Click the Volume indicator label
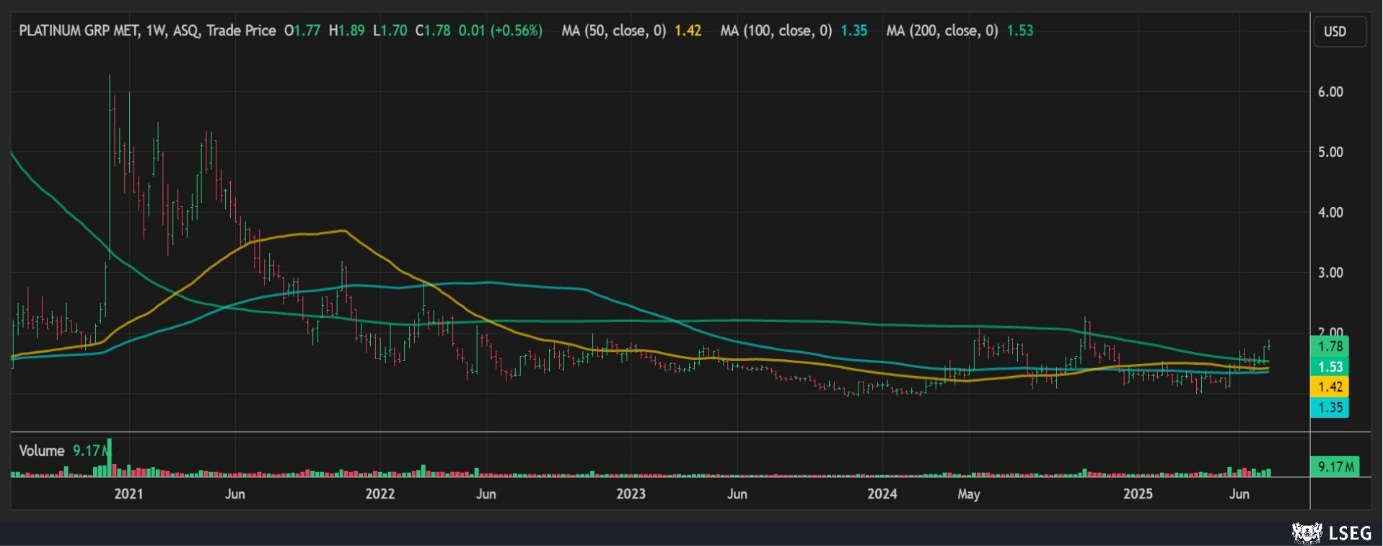The image size is (1383, 546). click(x=42, y=451)
